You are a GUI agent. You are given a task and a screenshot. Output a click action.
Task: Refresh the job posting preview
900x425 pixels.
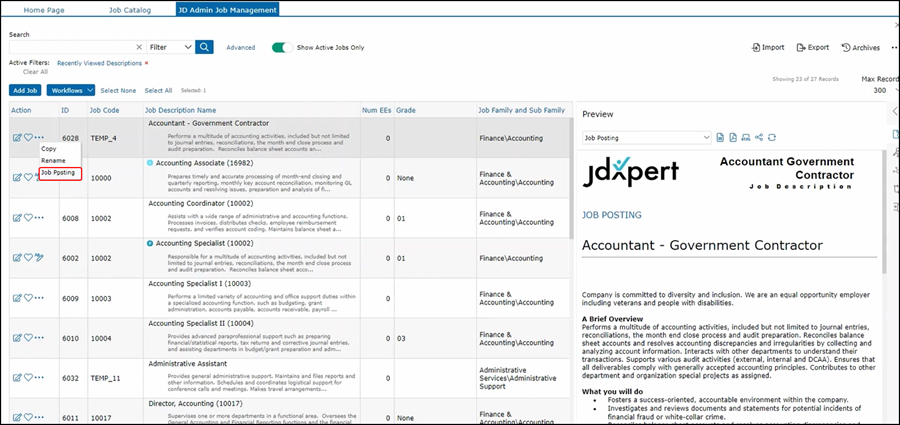pyautogui.click(x=772, y=136)
